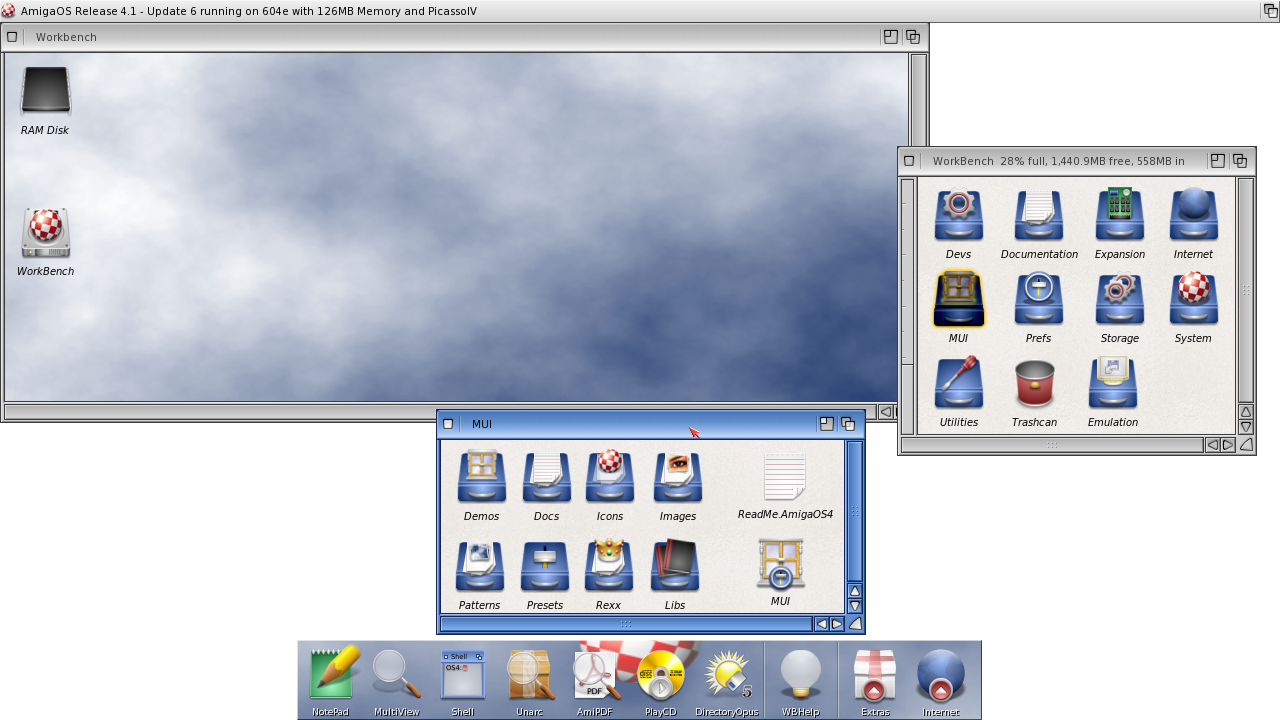The width and height of the screenshot is (1280, 720).
Task: Click the MUI window zoom gadget
Action: (827, 424)
